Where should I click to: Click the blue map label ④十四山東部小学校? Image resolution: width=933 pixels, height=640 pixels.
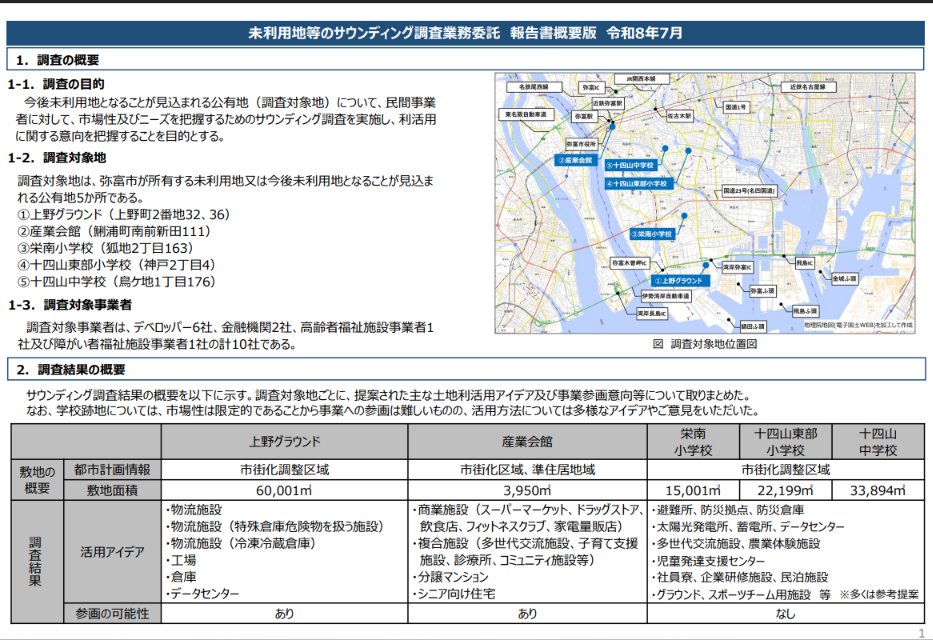(x=639, y=184)
